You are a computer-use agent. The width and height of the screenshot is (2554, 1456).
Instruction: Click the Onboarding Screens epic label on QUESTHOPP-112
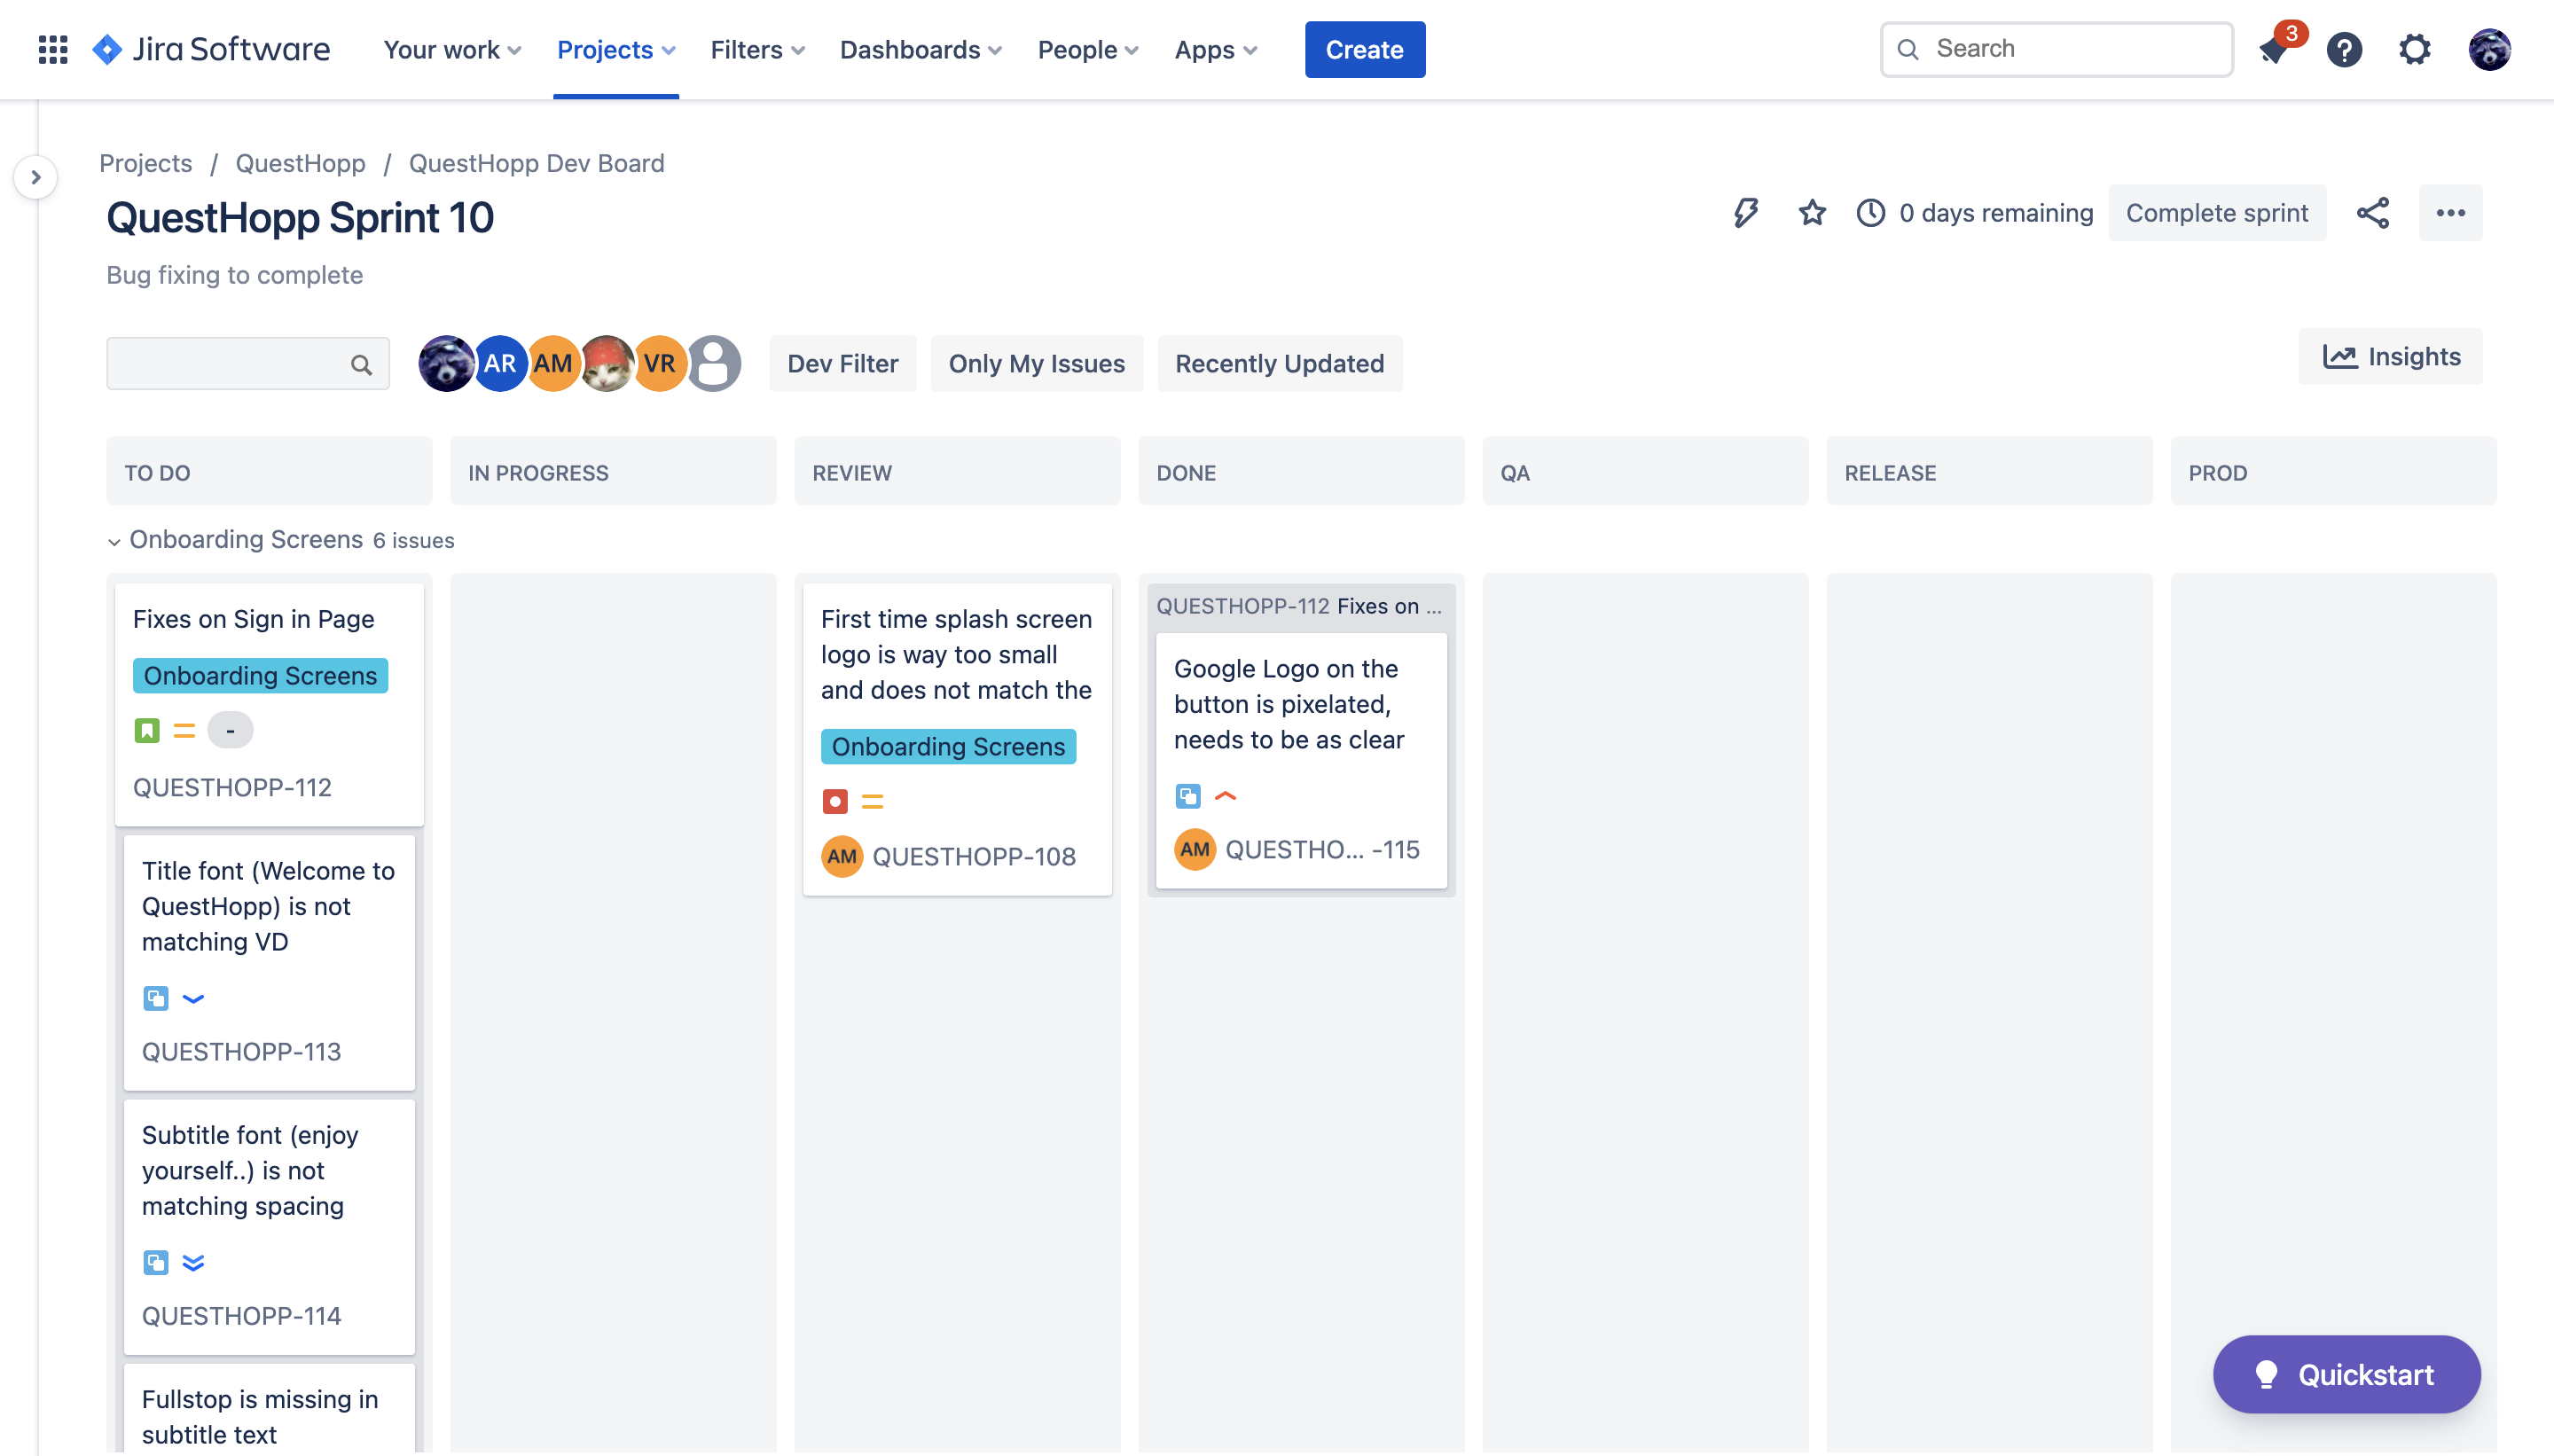260,676
